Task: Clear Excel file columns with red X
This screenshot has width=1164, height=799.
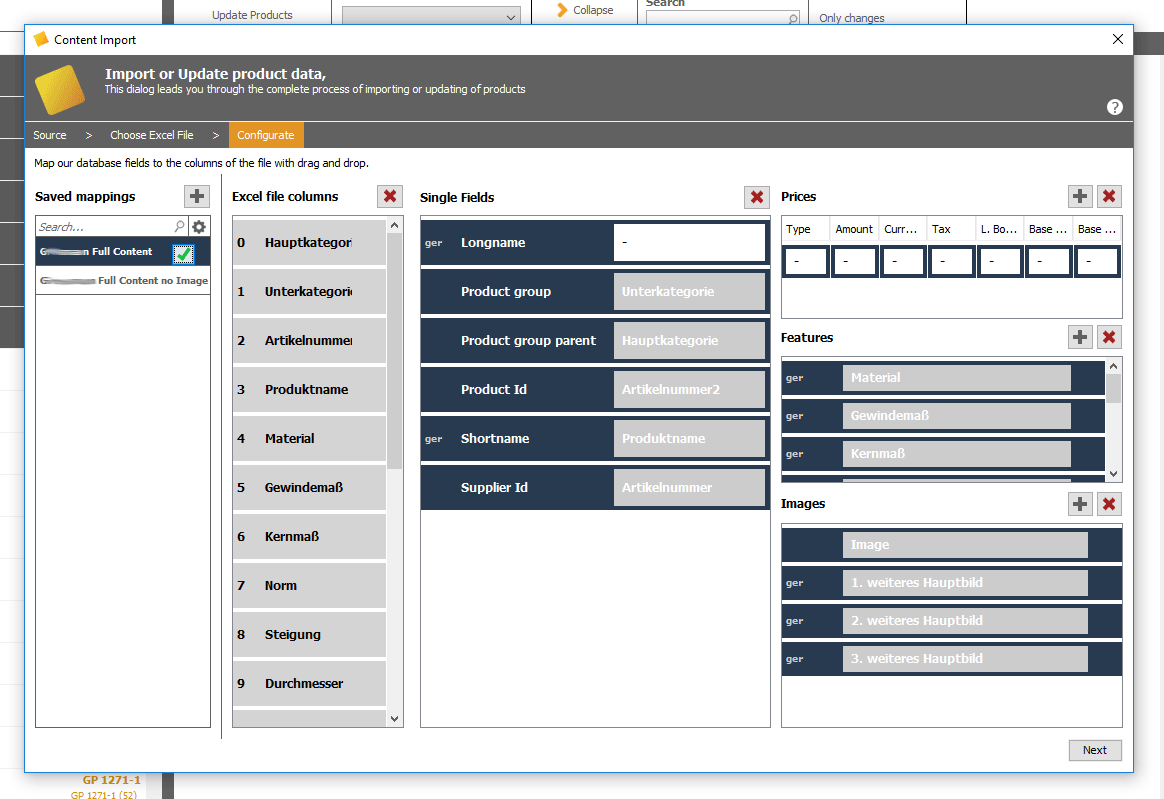Action: (390, 196)
